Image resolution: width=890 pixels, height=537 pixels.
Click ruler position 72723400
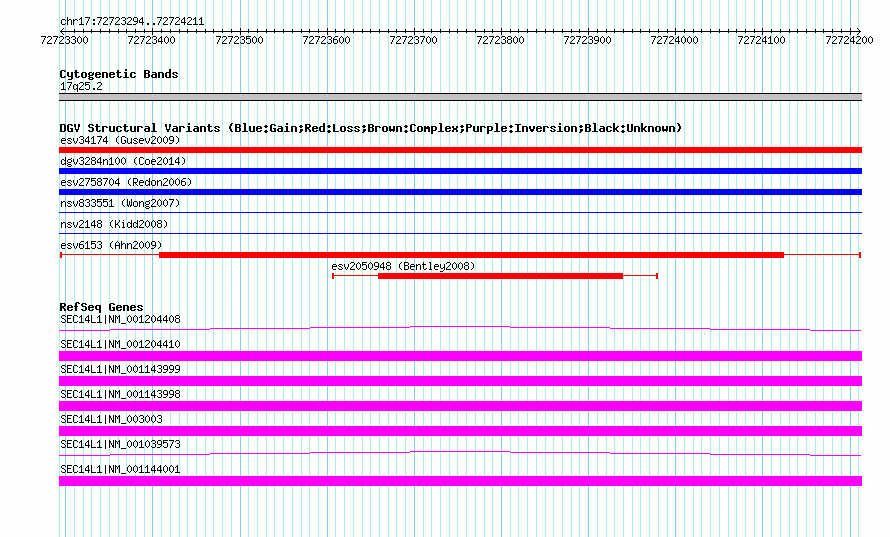pos(152,40)
